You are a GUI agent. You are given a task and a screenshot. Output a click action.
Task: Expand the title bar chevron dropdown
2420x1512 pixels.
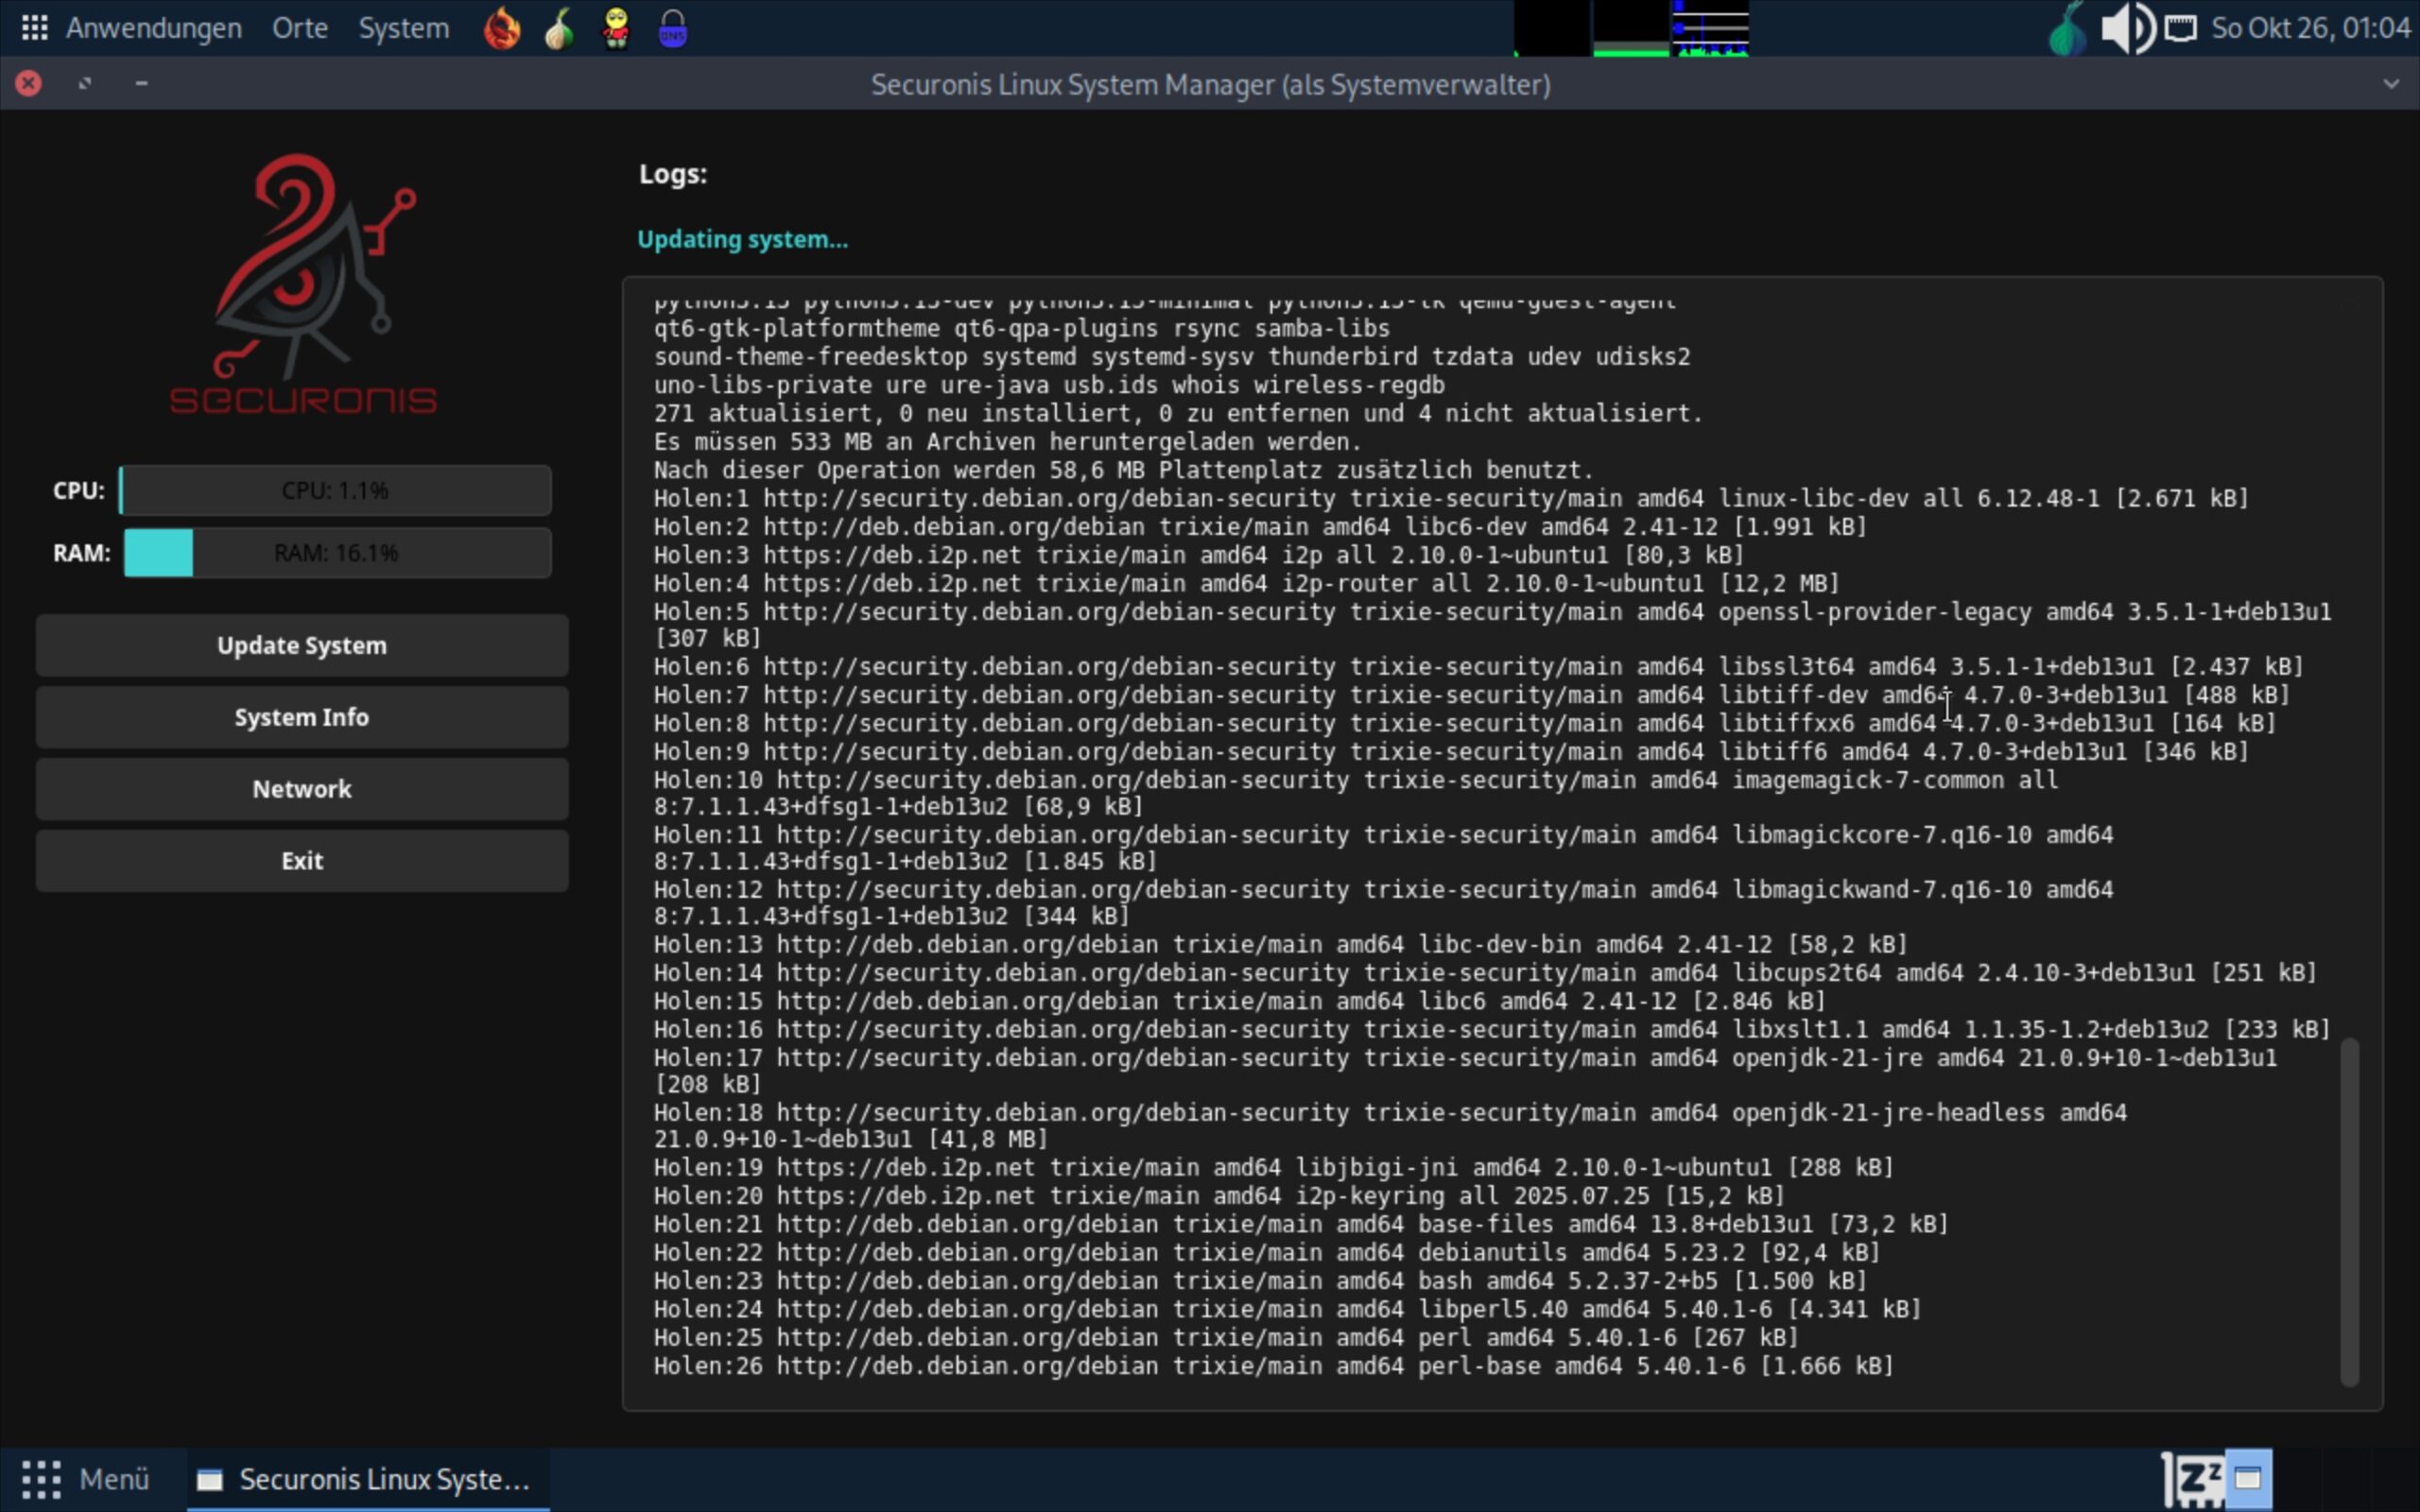coord(2391,84)
